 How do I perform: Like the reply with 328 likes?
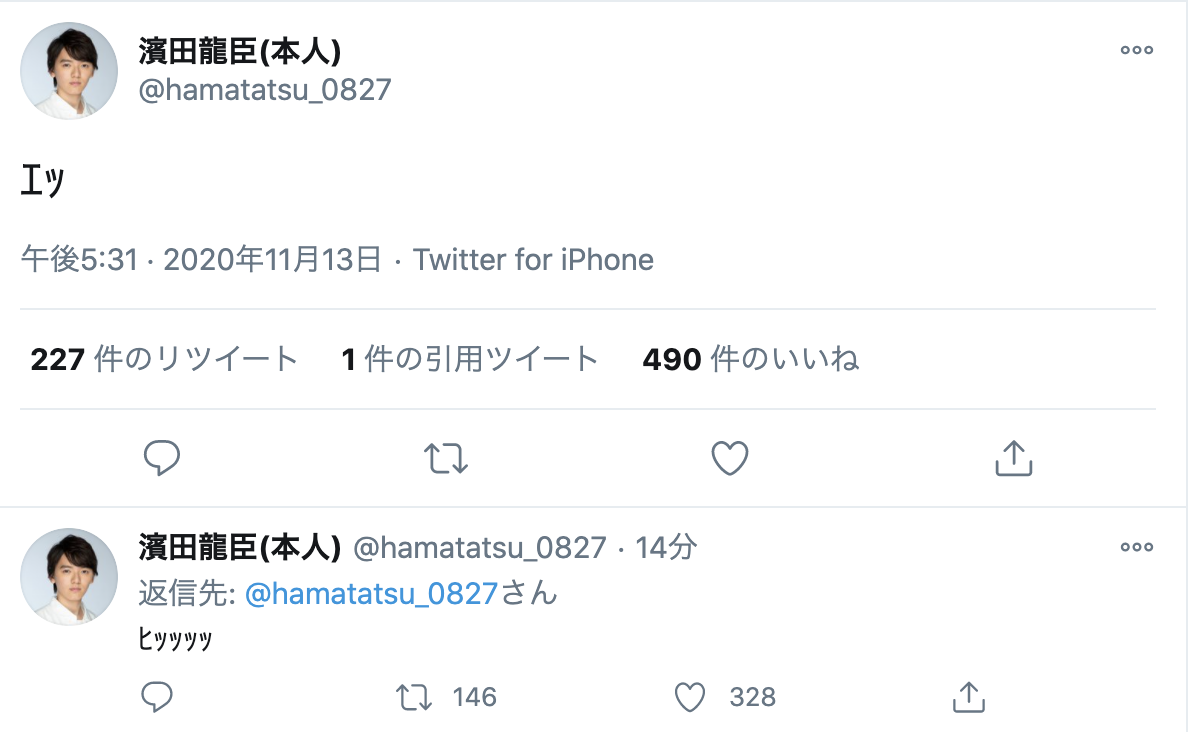(x=690, y=697)
